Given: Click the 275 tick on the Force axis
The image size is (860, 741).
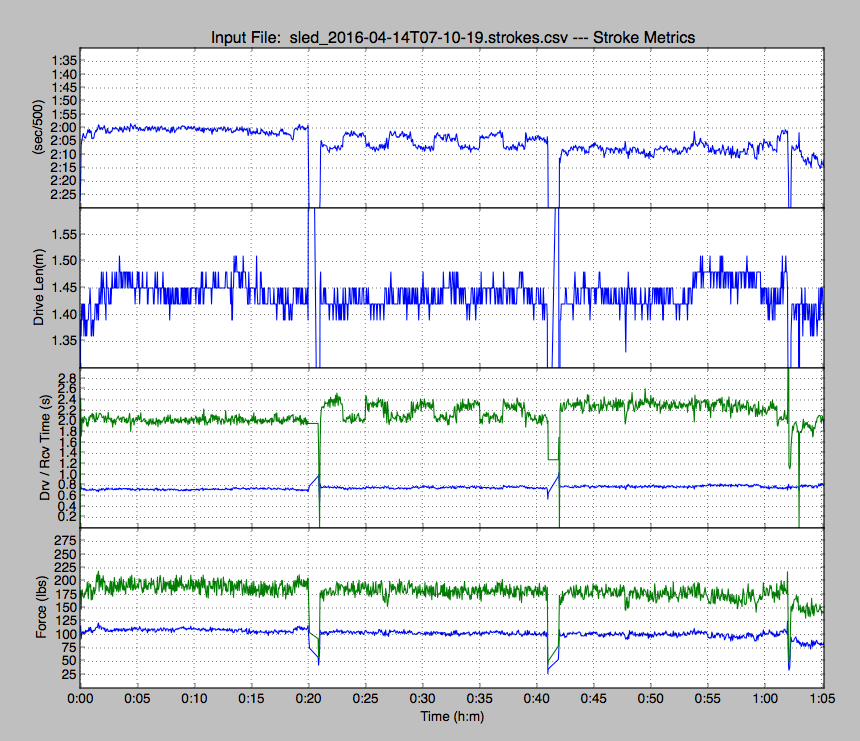Looking at the screenshot, I should (x=64, y=540).
